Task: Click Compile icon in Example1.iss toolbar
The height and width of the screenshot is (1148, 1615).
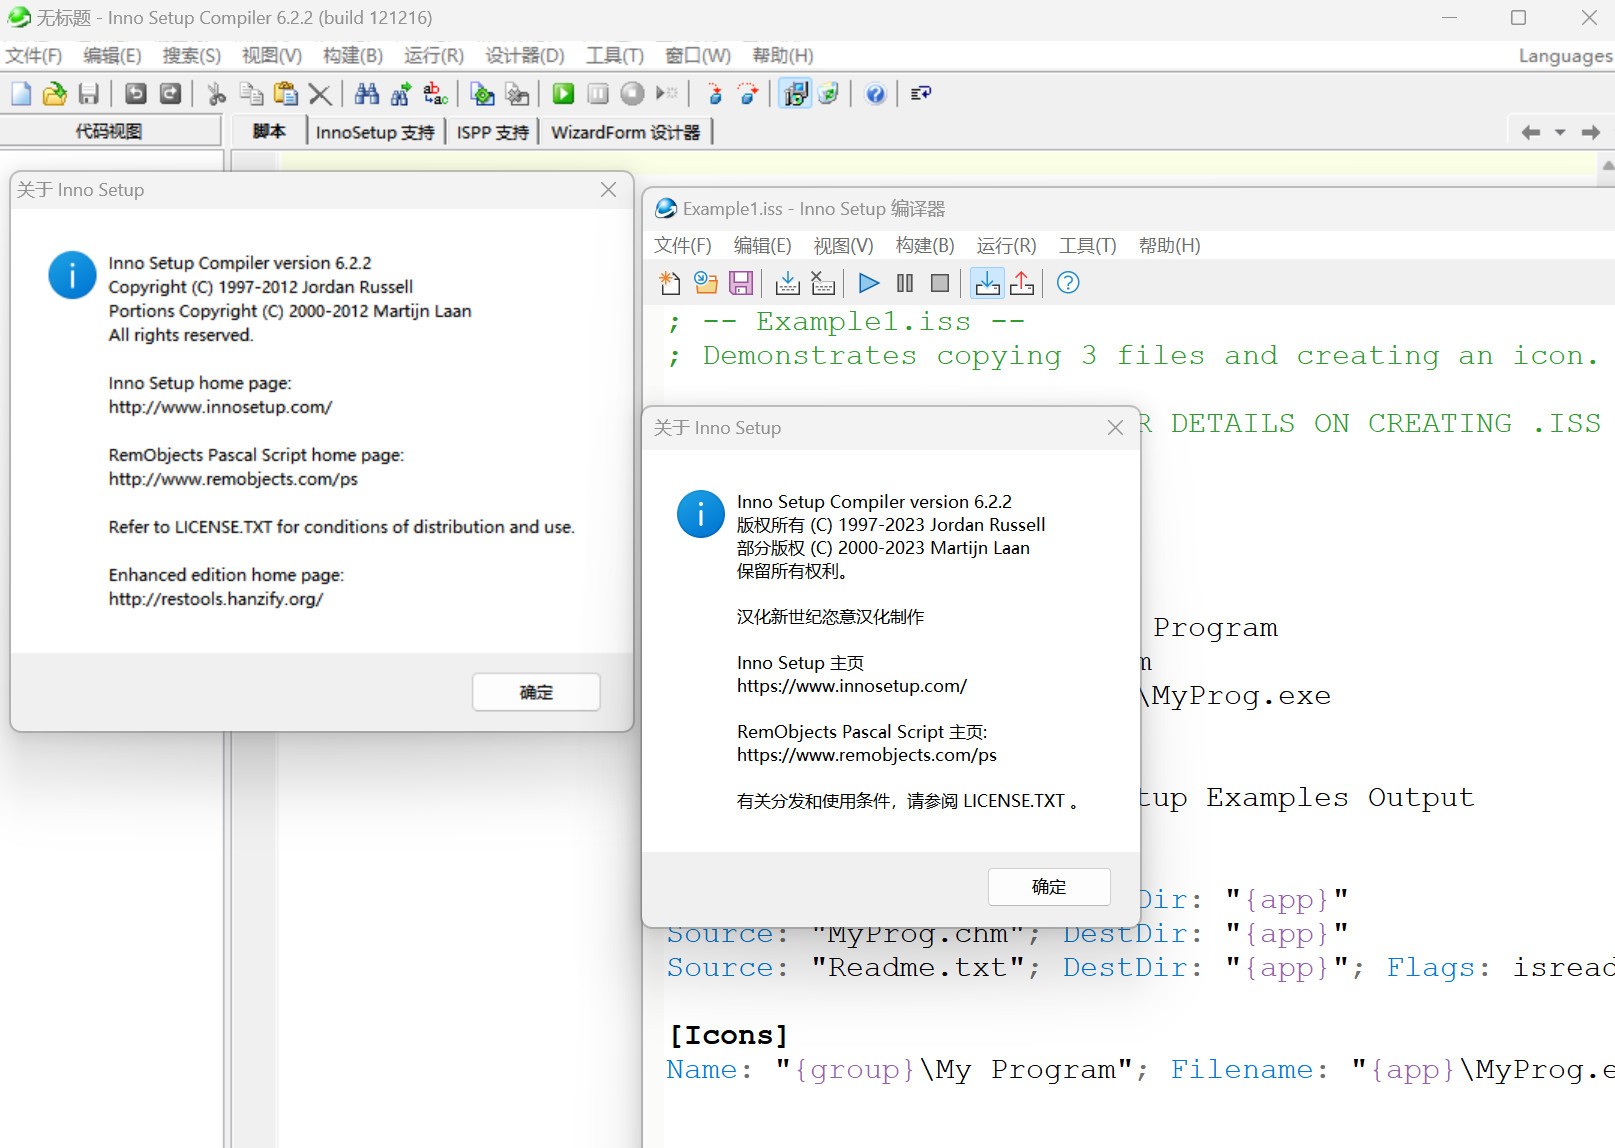Action: click(788, 284)
